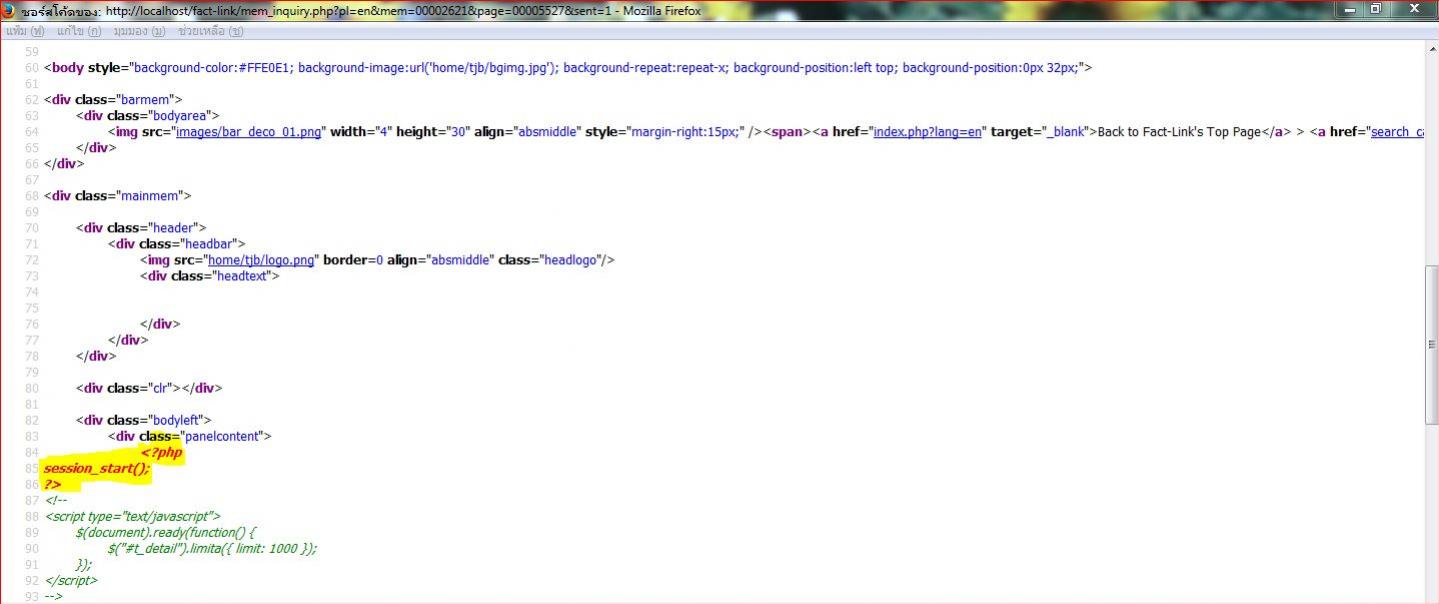Image resolution: width=1439 pixels, height=604 pixels.
Task: Click the <div class="header"> tag
Action: pyautogui.click(x=141, y=228)
